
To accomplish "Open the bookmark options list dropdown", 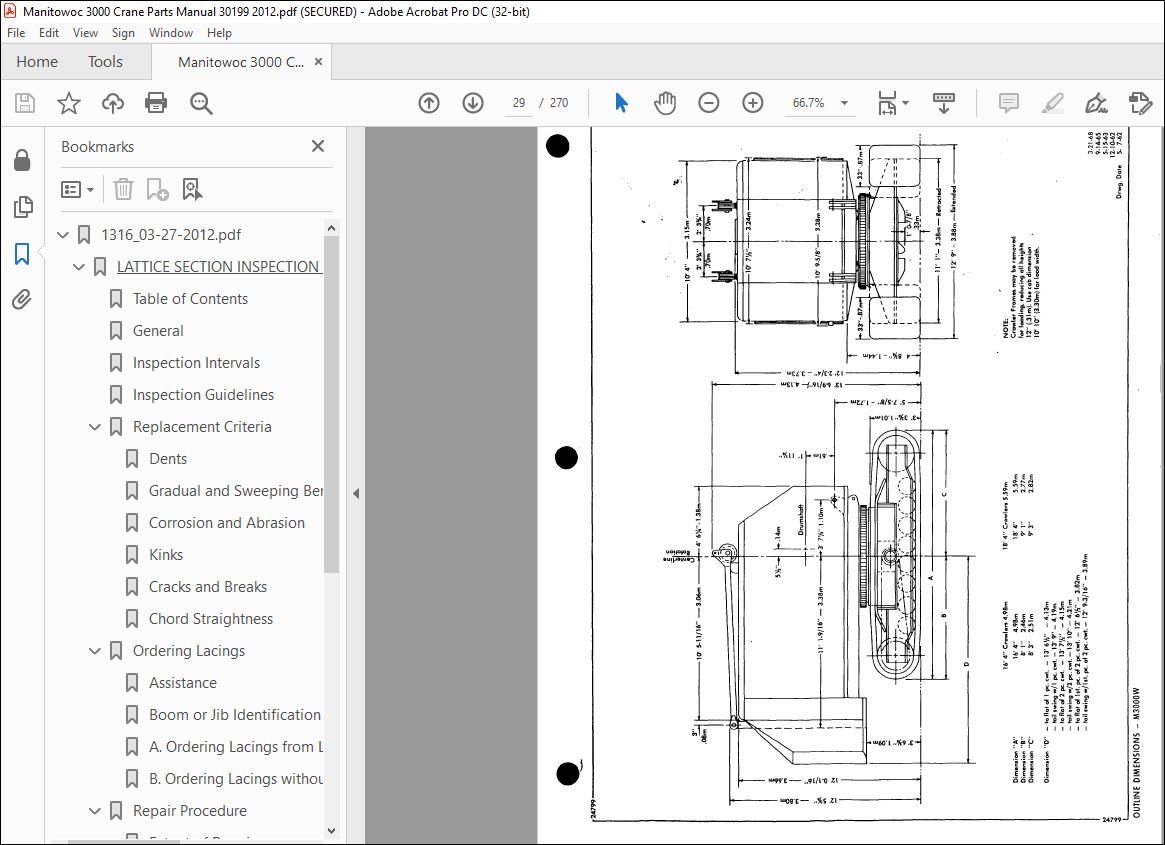I will [77, 190].
